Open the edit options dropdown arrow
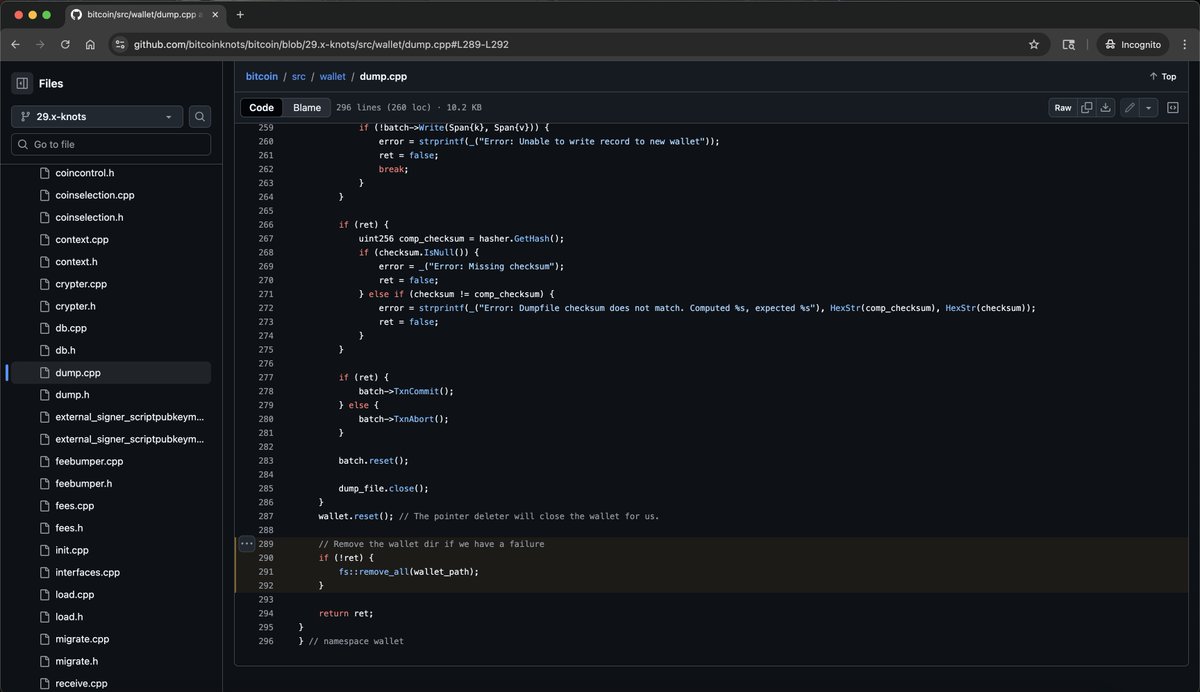Screen dimensions: 1200x692 pyautogui.click(x=1148, y=107)
